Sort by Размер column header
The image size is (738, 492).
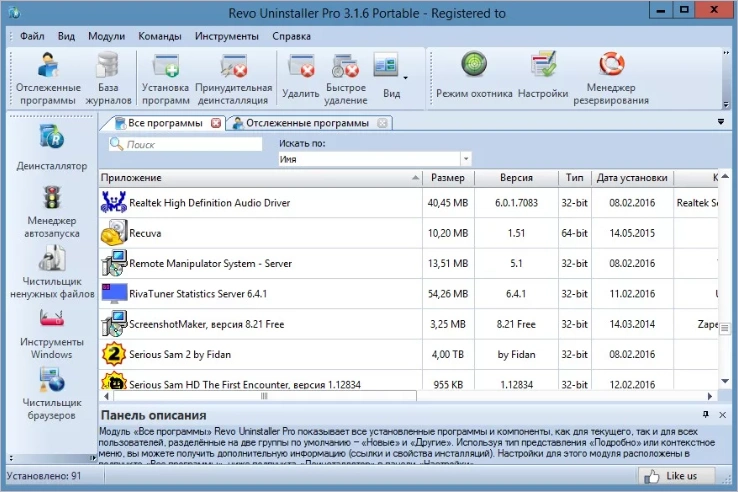click(x=448, y=178)
